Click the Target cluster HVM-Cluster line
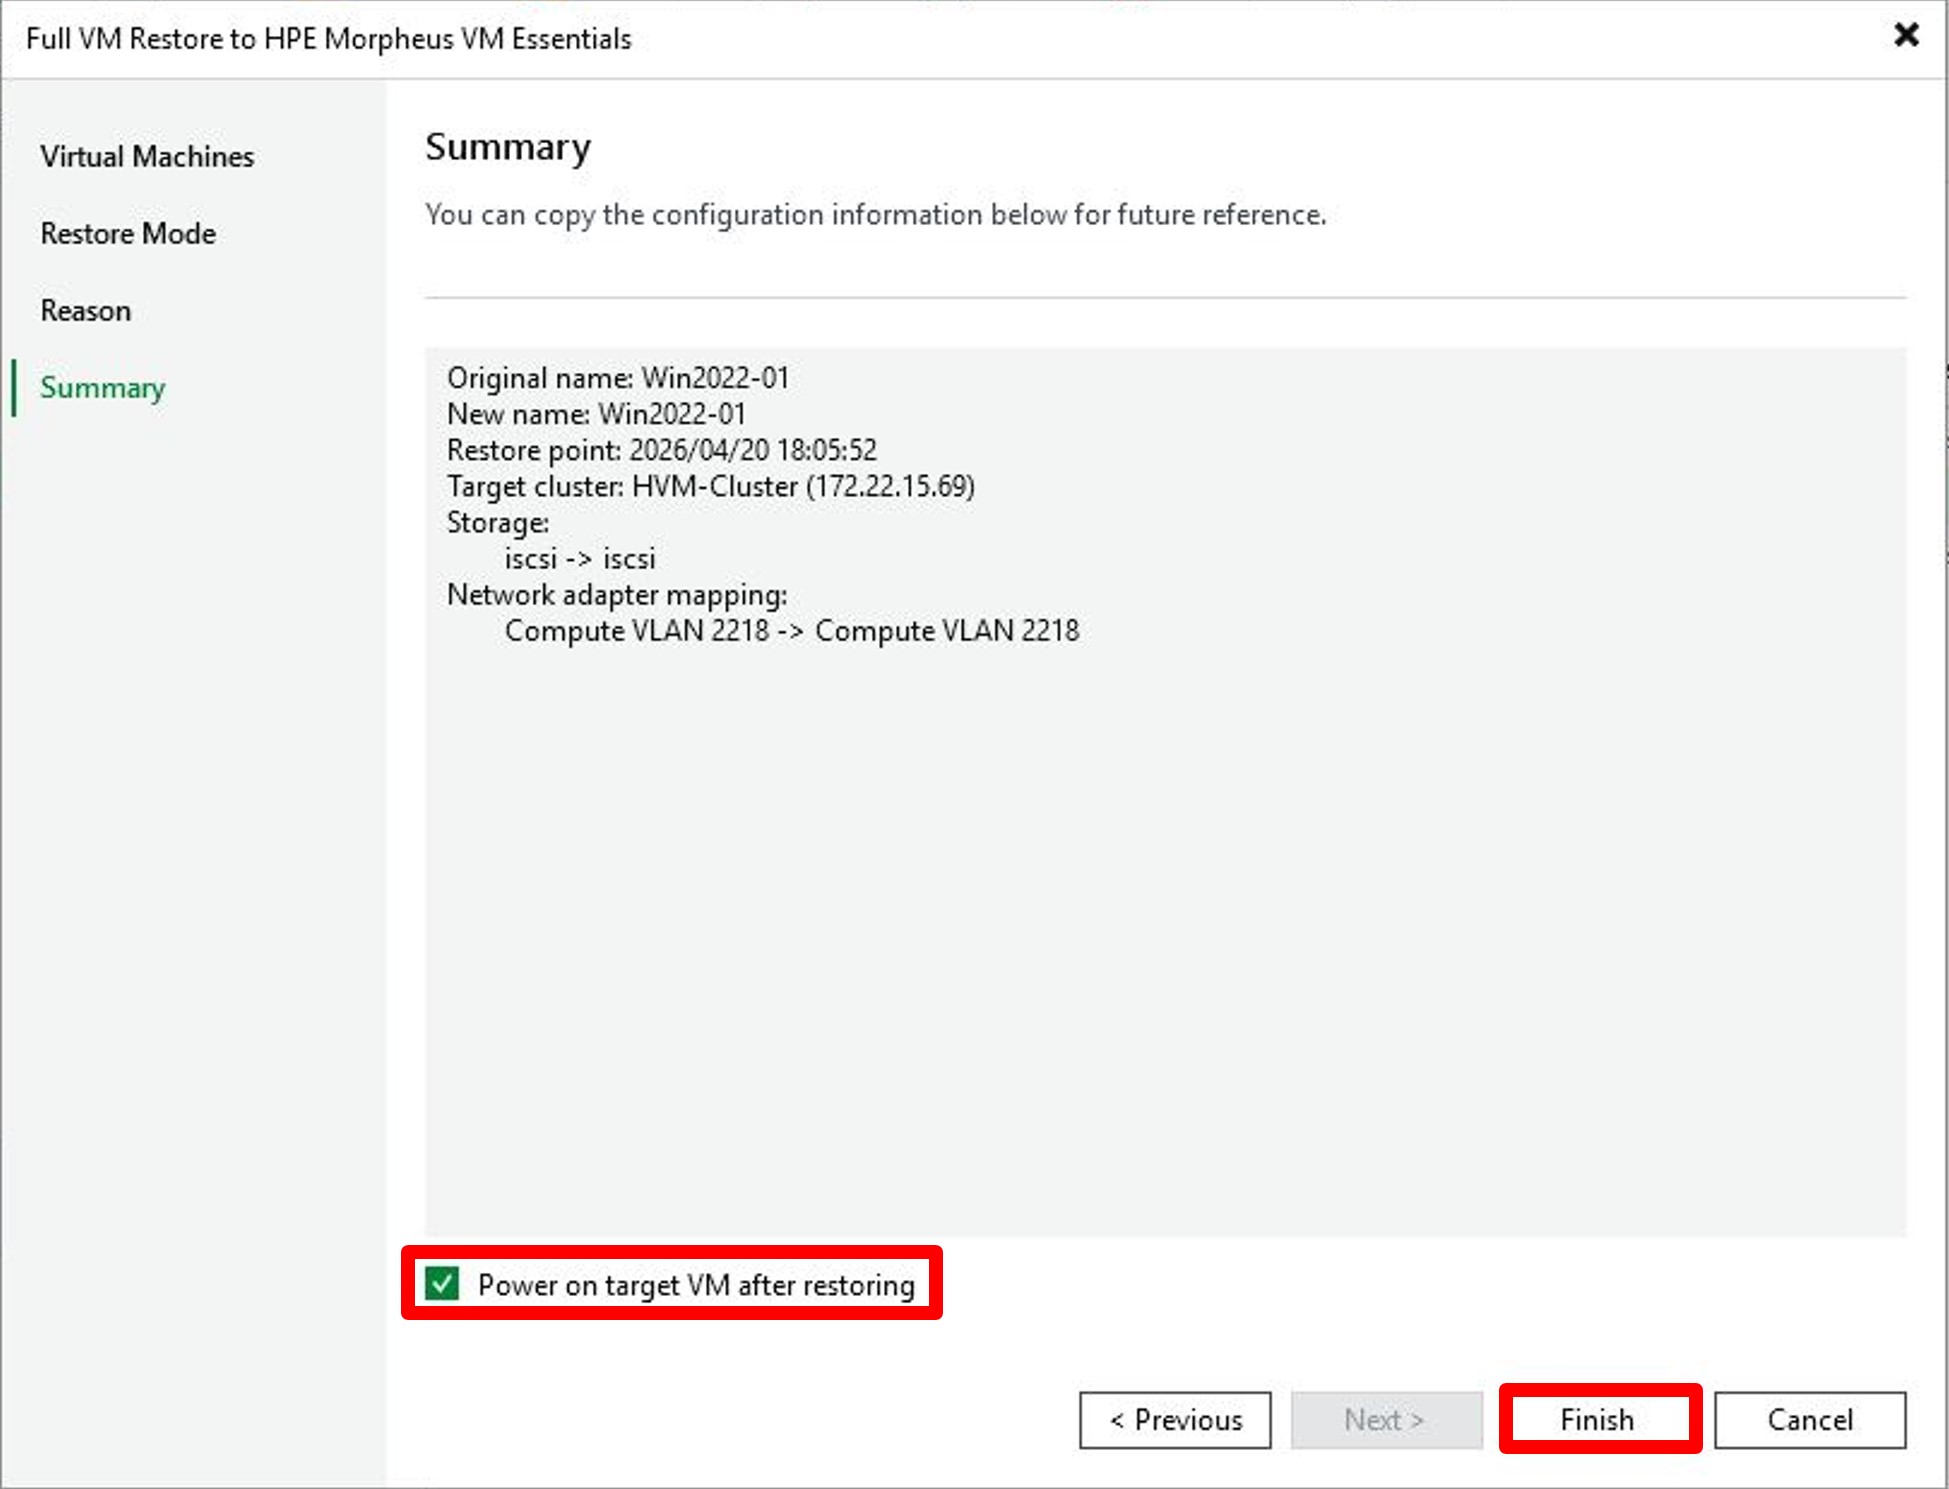The height and width of the screenshot is (1489, 1949). click(x=711, y=486)
